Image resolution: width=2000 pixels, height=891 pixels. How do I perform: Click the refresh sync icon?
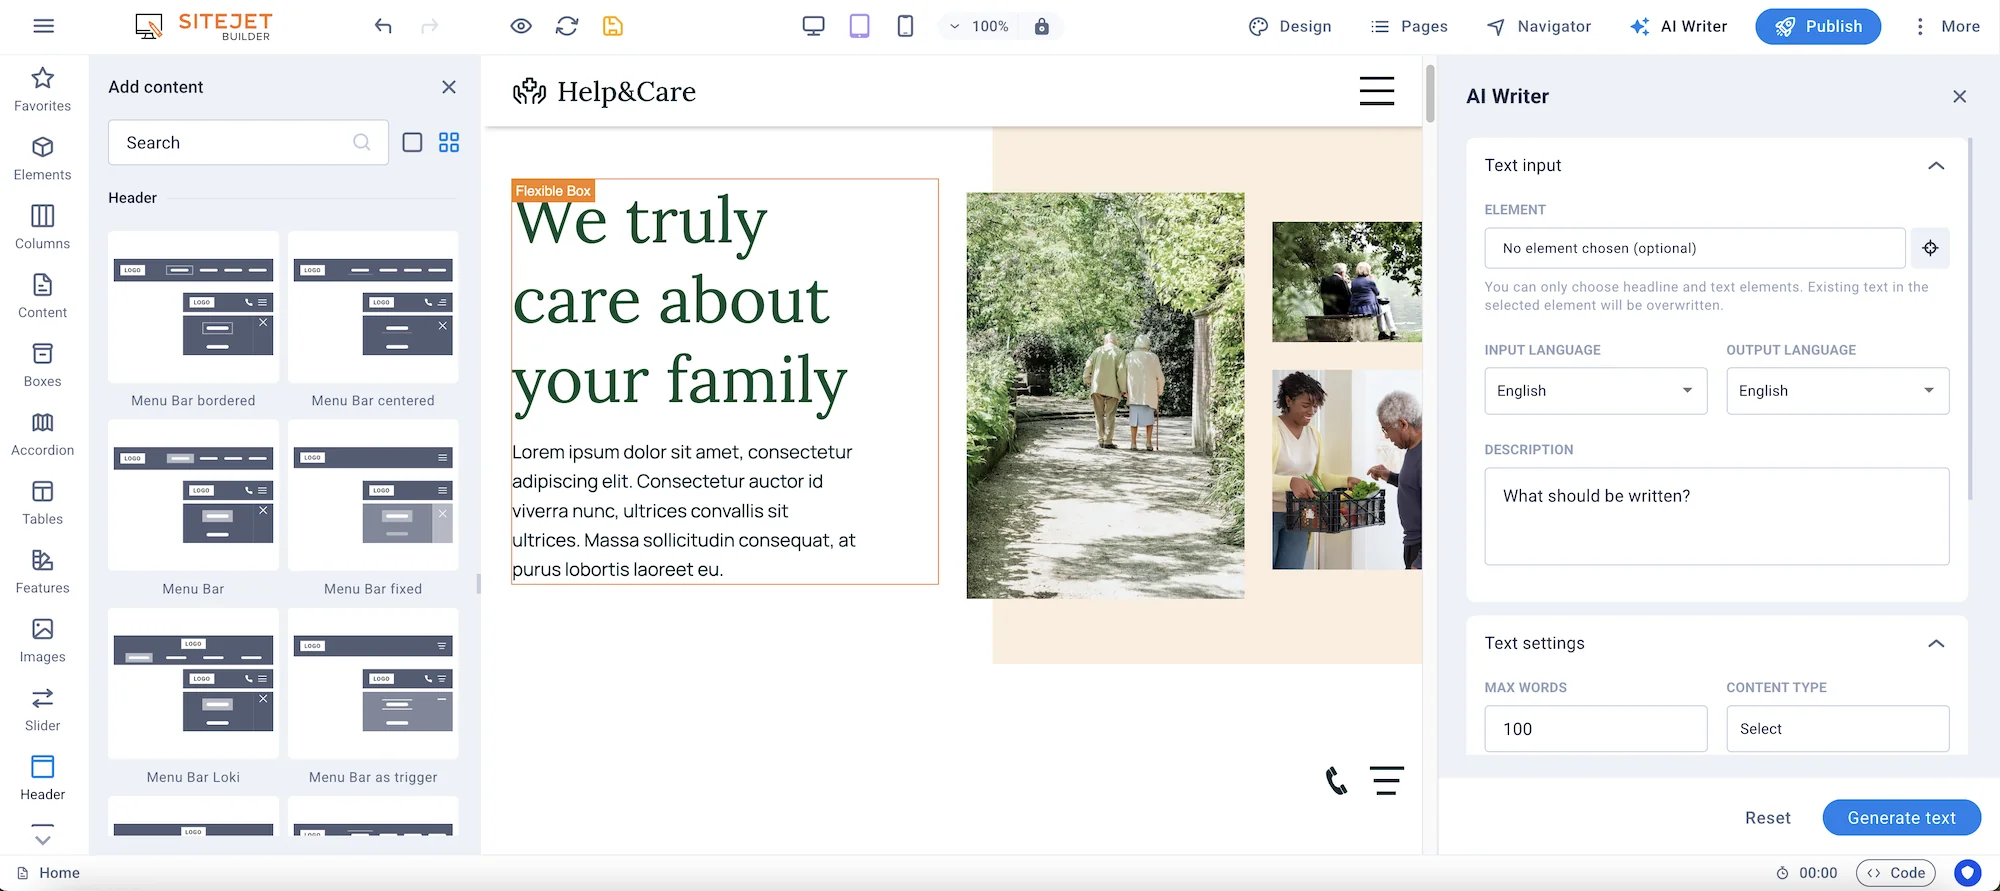pos(567,26)
